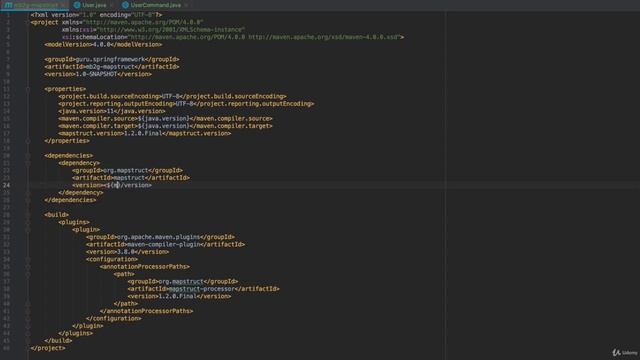Viewport: 640px width, 360px height.
Task: Click the closing annotationProcessorPaths tag
Action: (147, 311)
